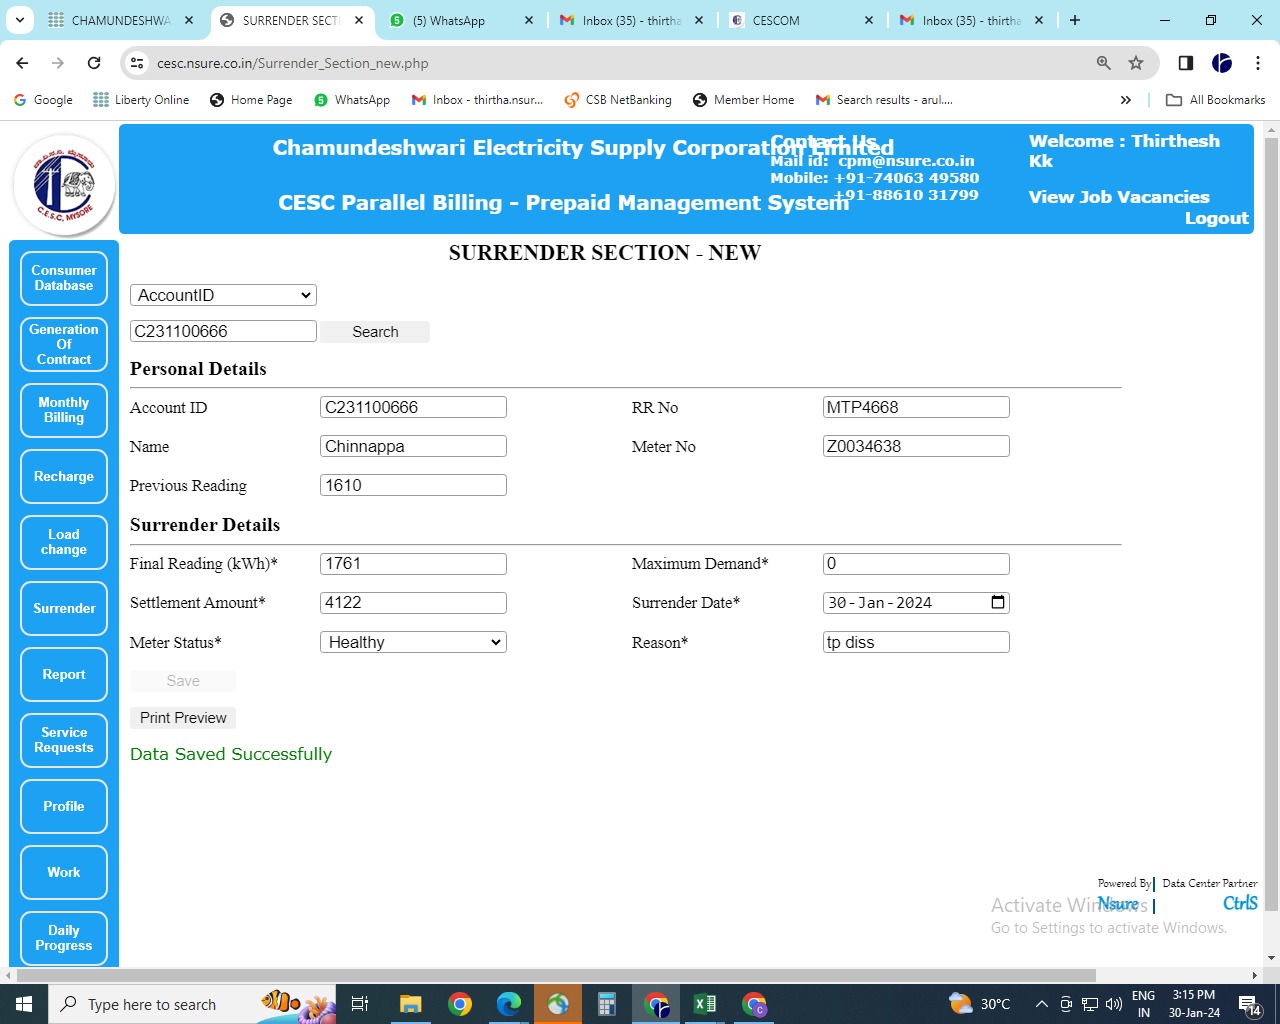The image size is (1280, 1024).
Task: Click the horizontal page scrollbar
Action: (556, 975)
